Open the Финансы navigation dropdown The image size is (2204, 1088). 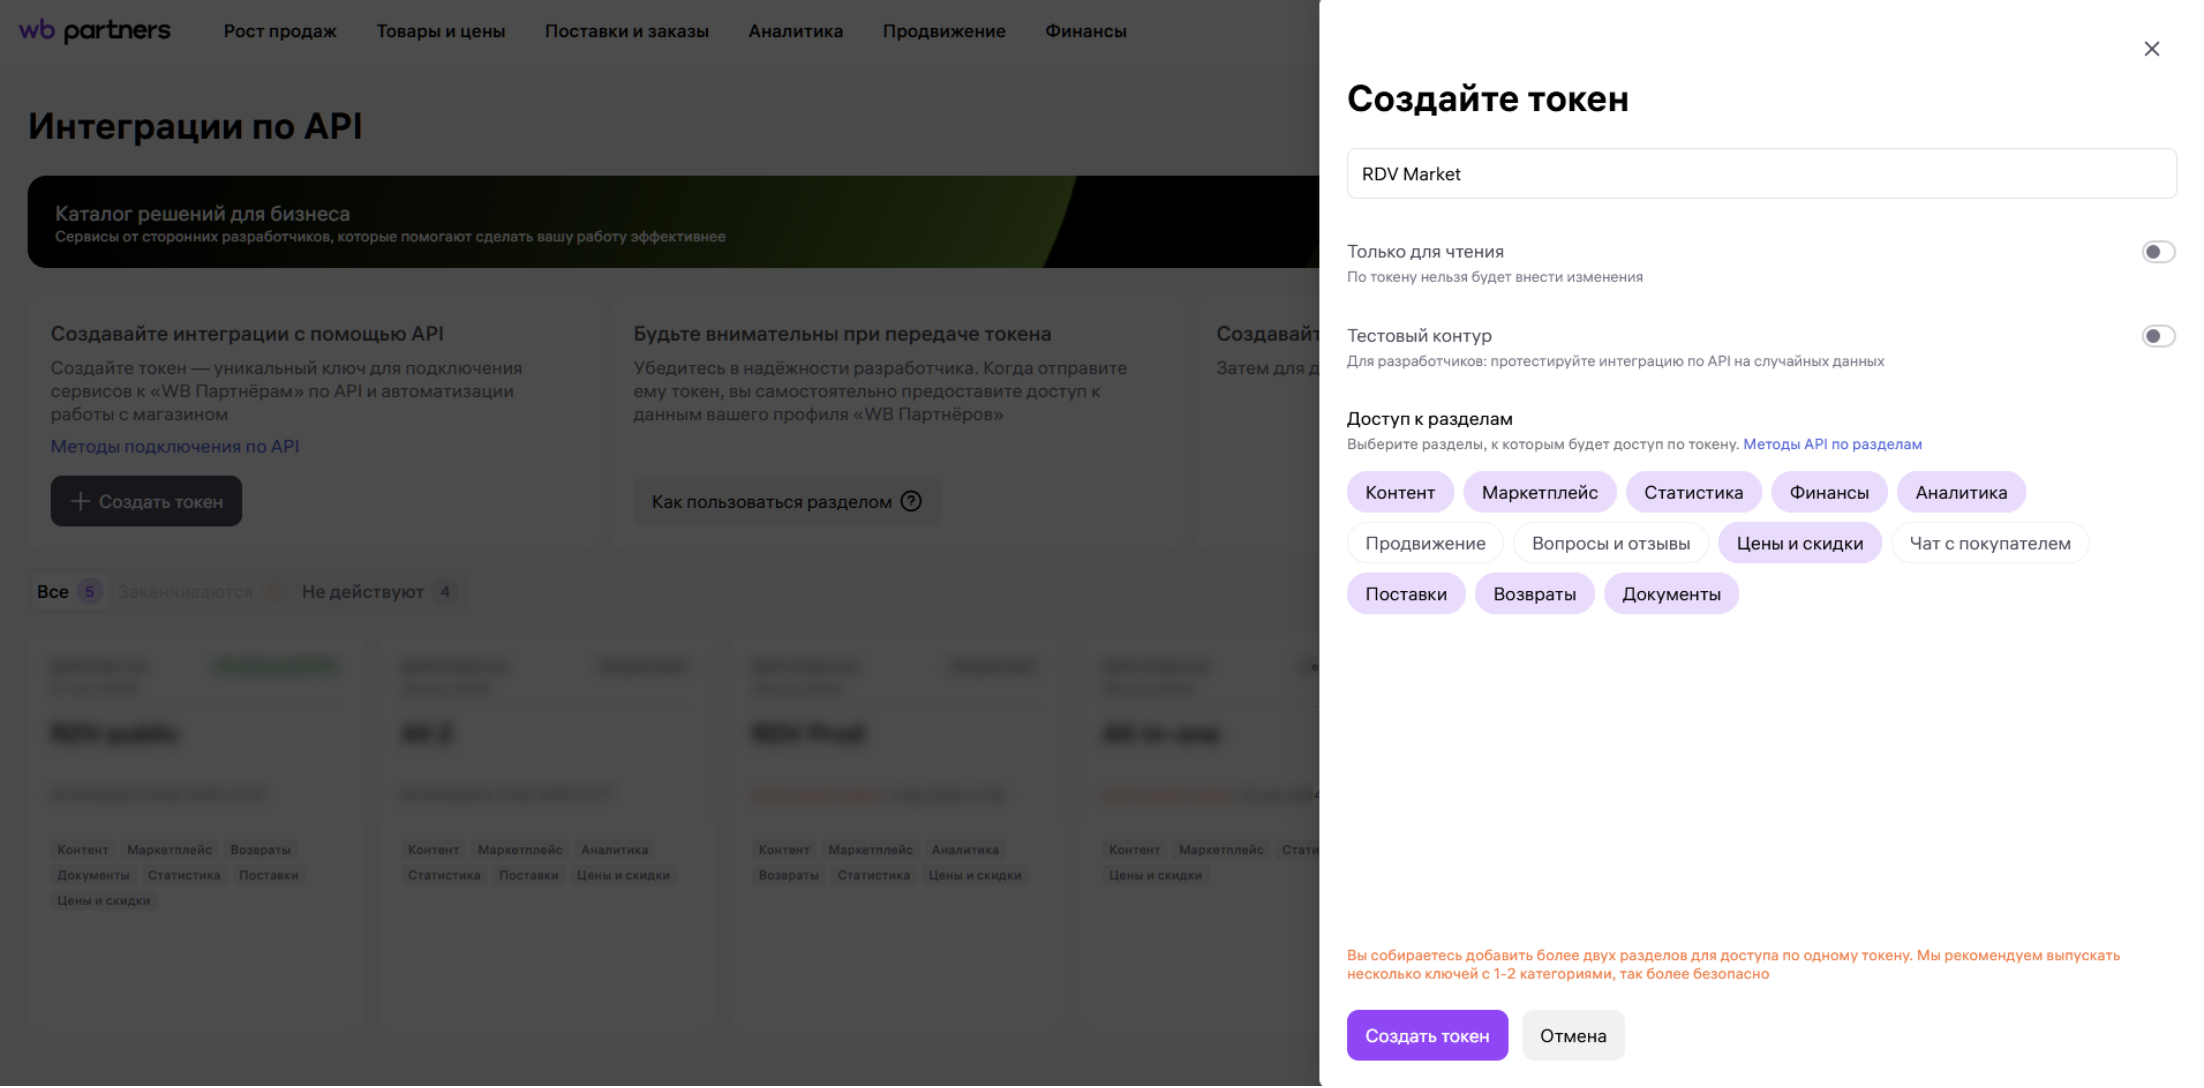(x=1085, y=31)
